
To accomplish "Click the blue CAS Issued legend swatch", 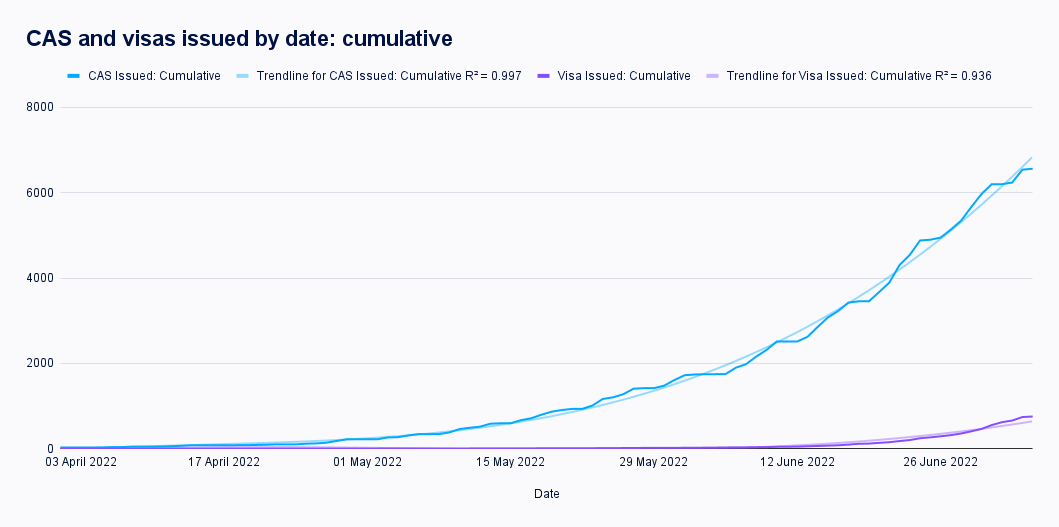I will [73, 76].
